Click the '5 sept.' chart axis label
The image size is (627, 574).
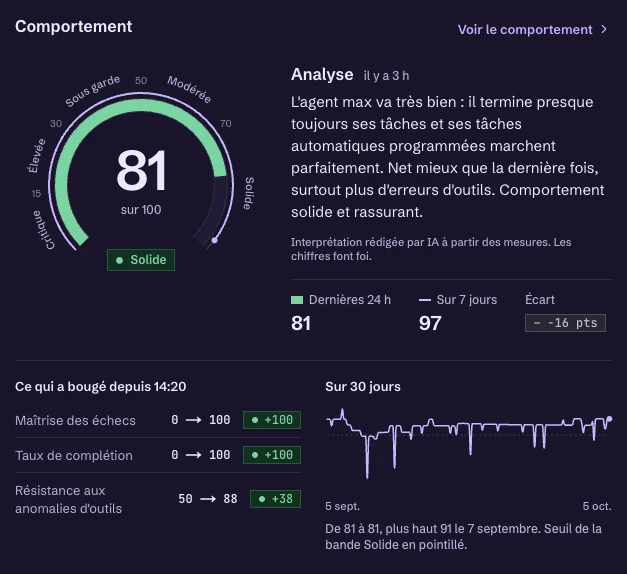(342, 506)
